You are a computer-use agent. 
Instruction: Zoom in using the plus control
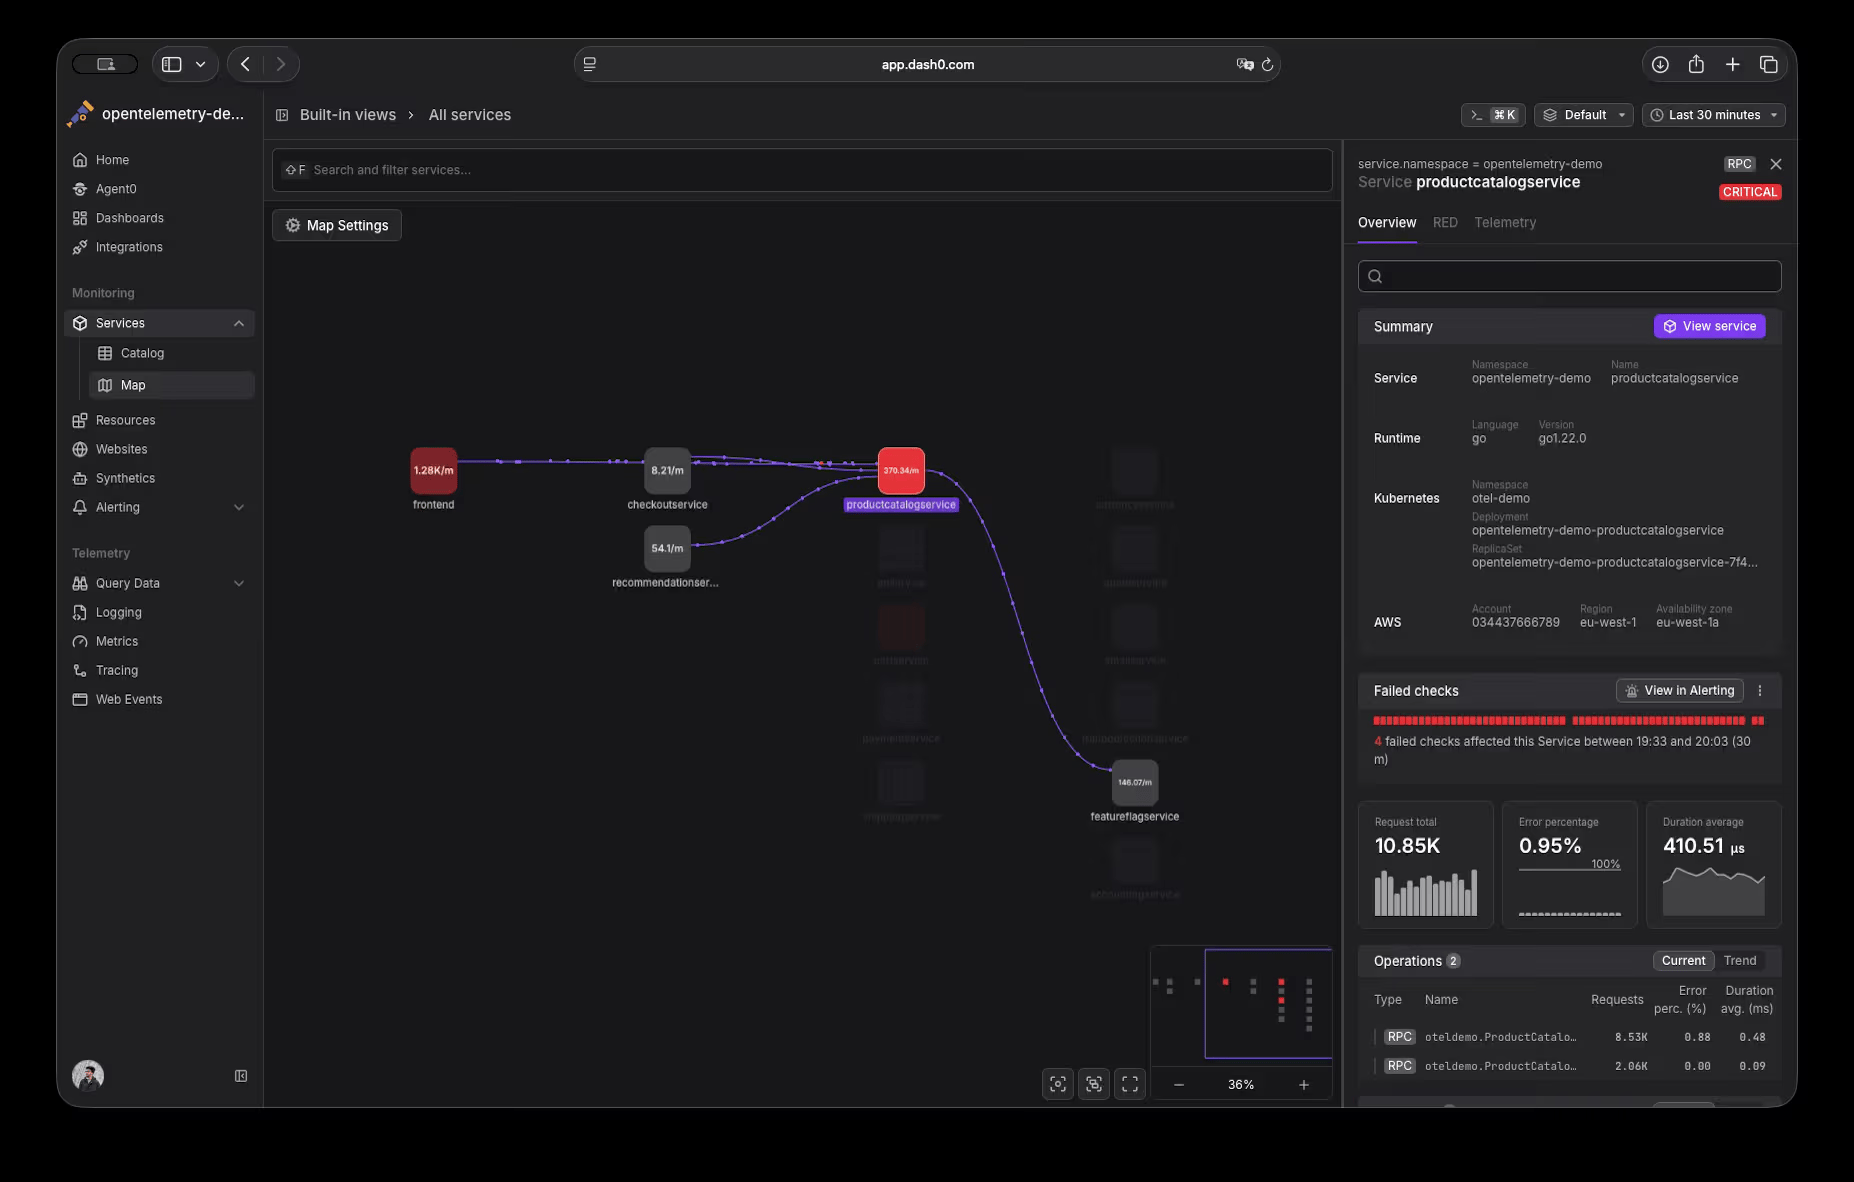(x=1304, y=1084)
